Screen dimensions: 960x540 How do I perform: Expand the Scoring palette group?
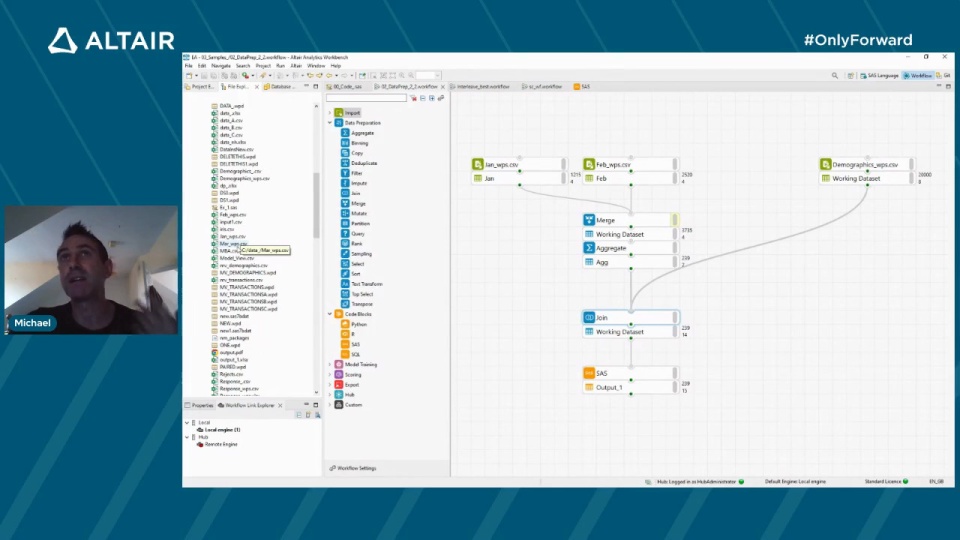[330, 375]
